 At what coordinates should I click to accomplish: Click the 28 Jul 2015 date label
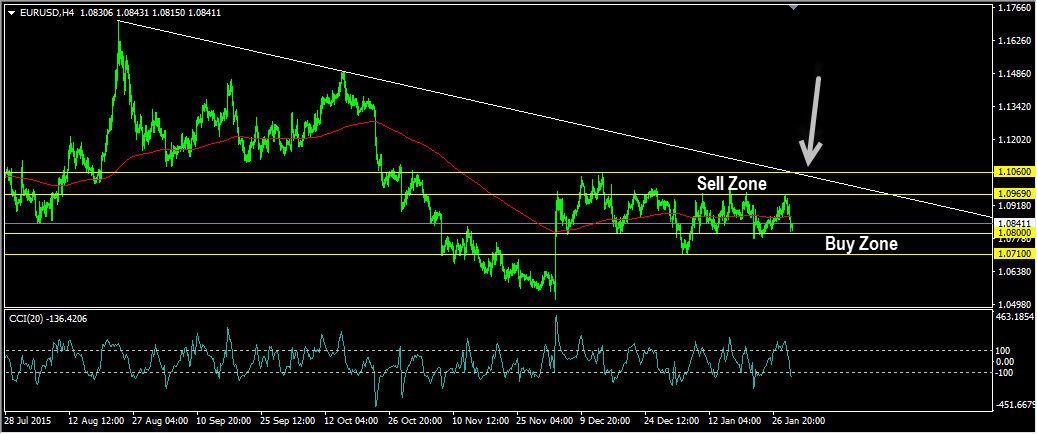coord(27,420)
